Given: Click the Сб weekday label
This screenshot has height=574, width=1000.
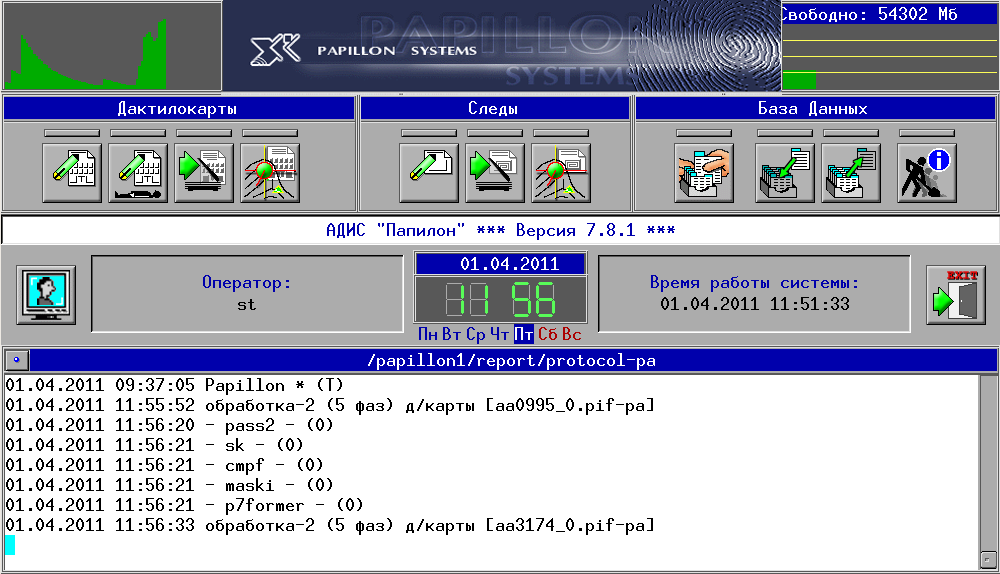Looking at the screenshot, I should (548, 334).
